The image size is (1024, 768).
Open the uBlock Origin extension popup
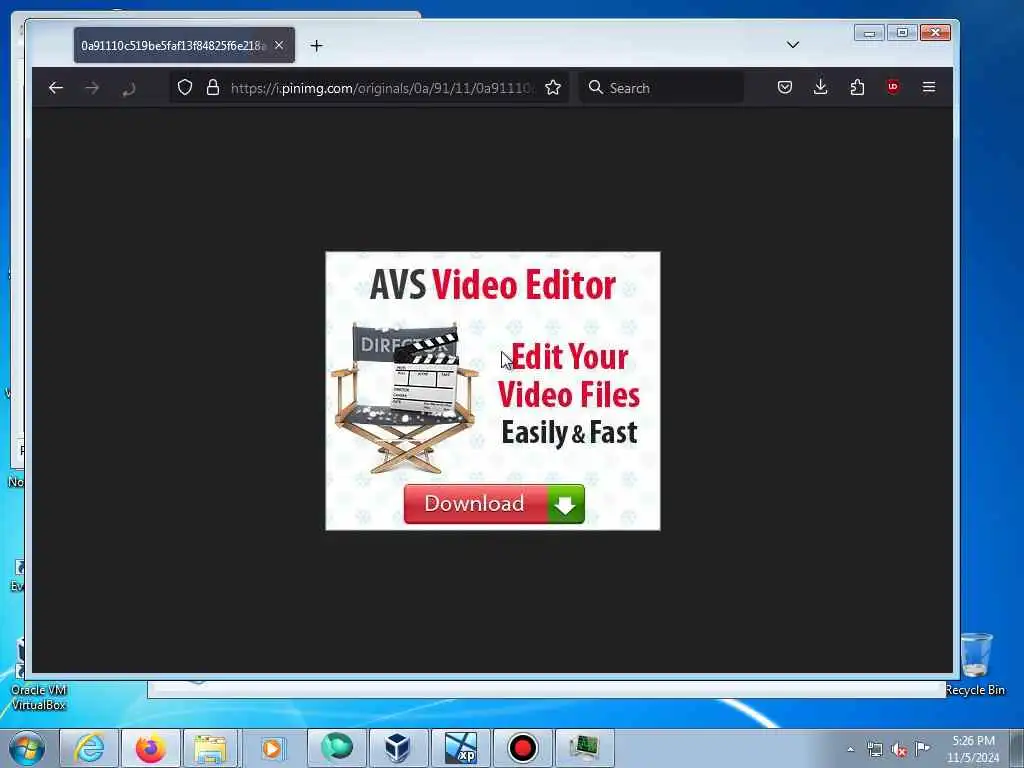click(x=893, y=87)
